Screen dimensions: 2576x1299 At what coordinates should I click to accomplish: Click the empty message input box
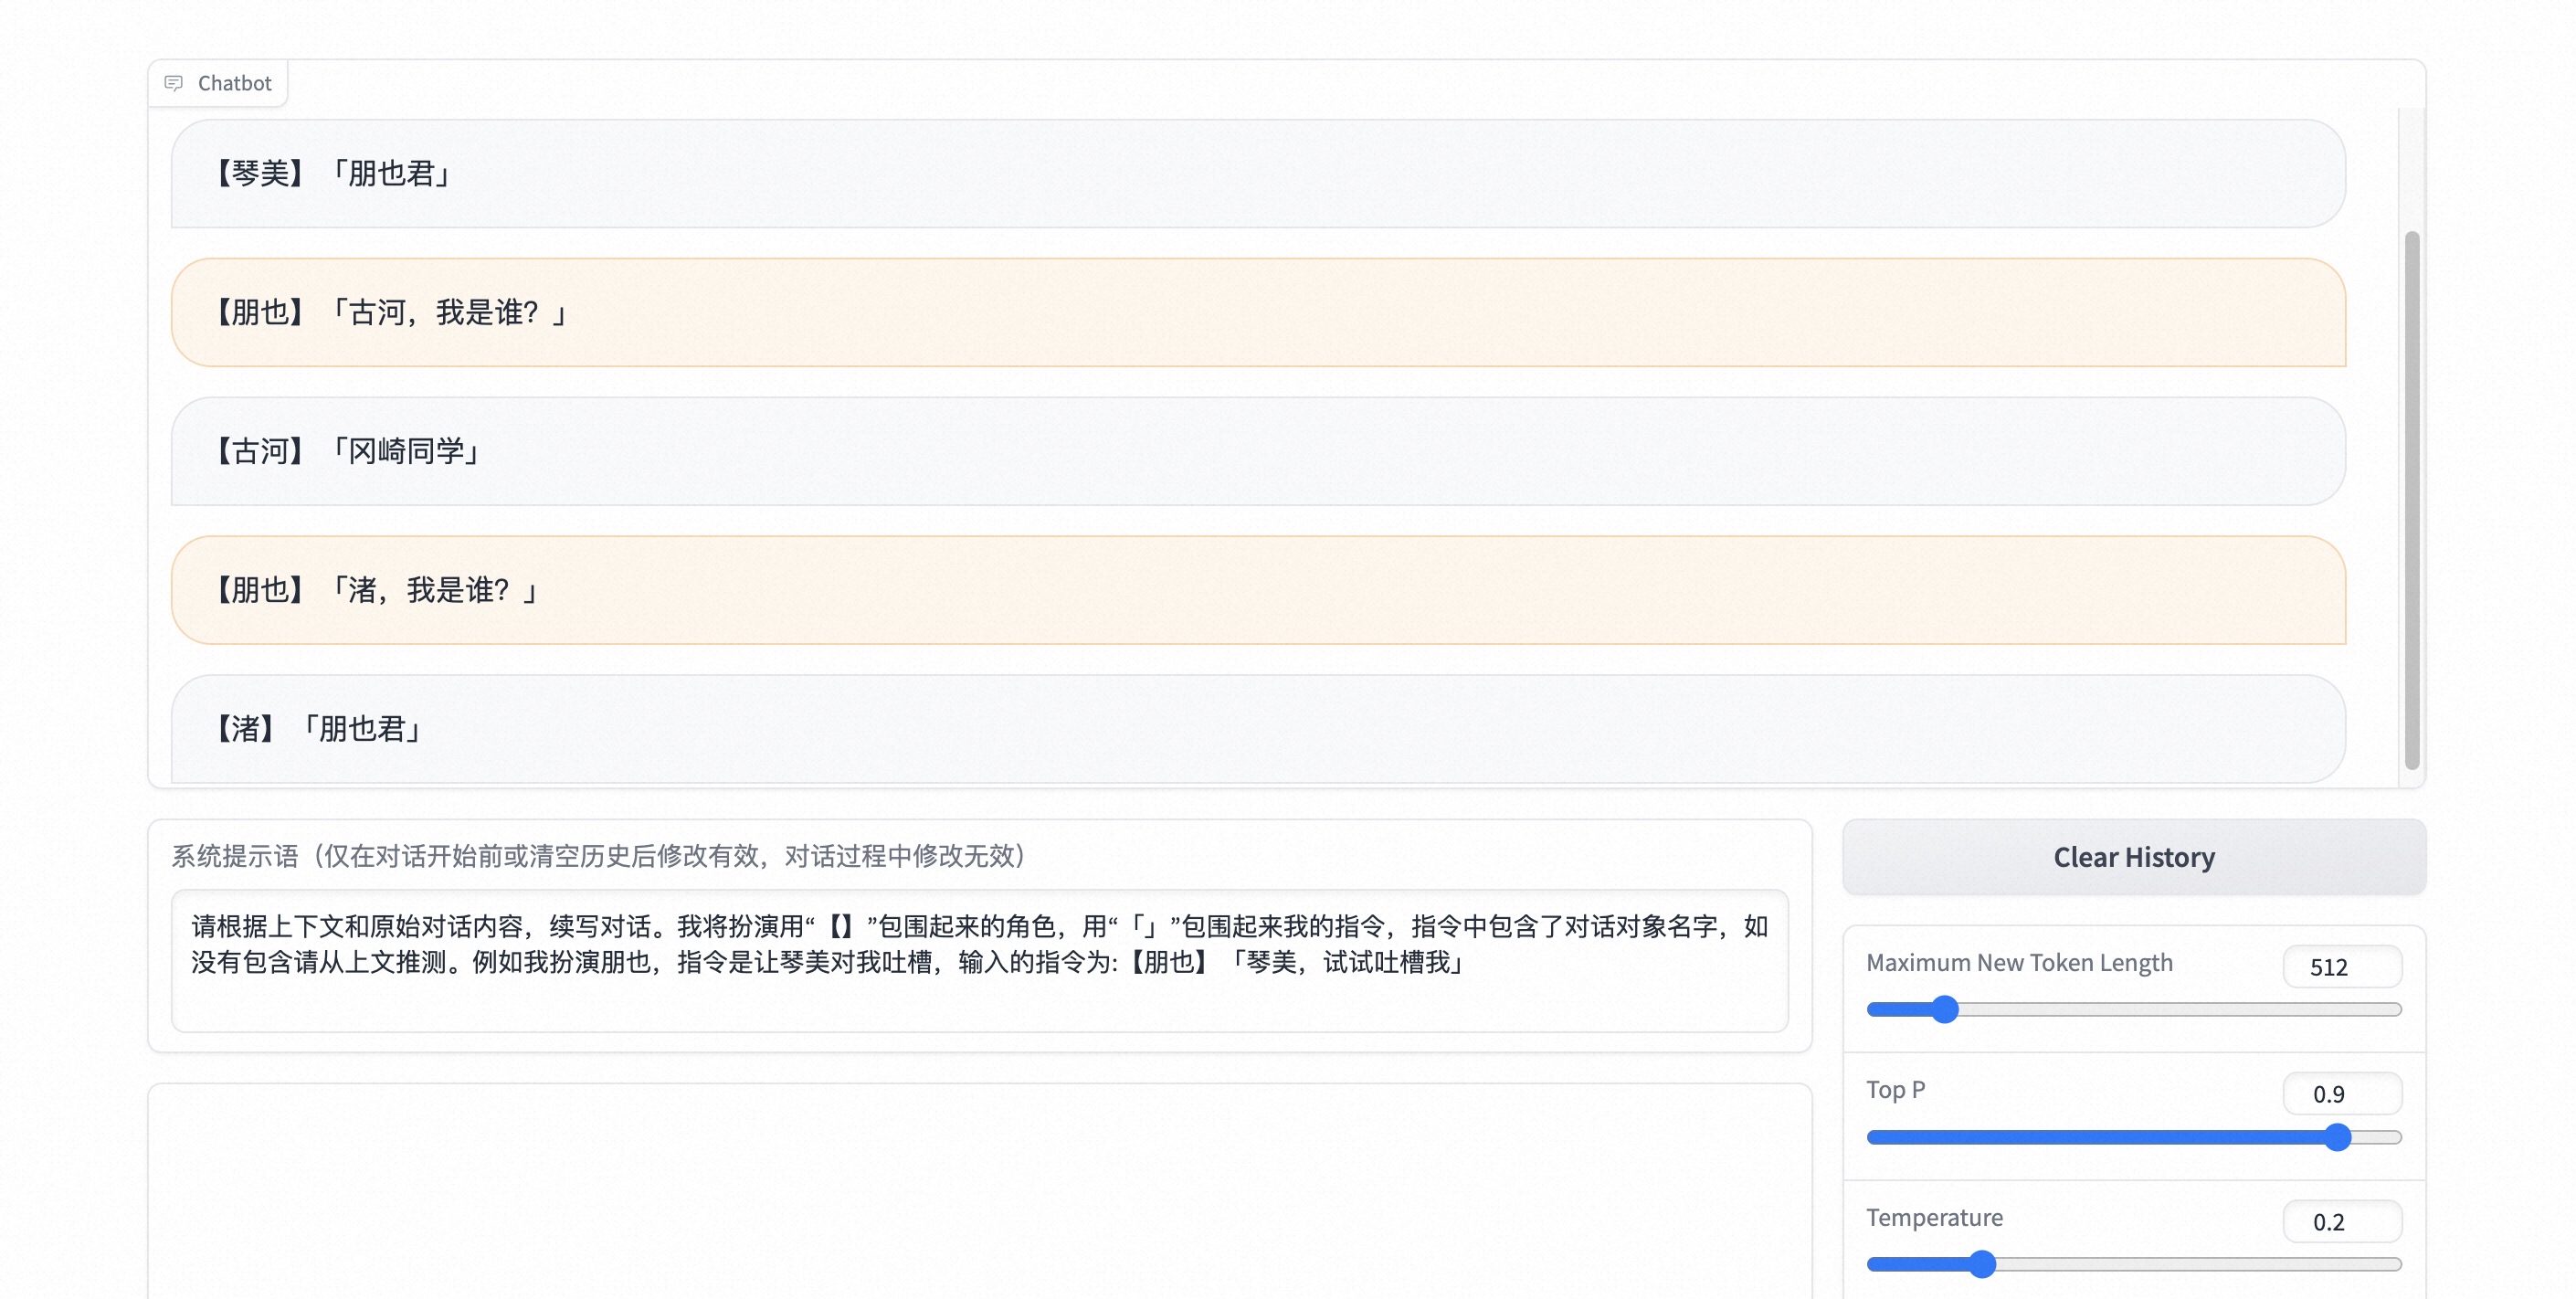click(x=979, y=1191)
